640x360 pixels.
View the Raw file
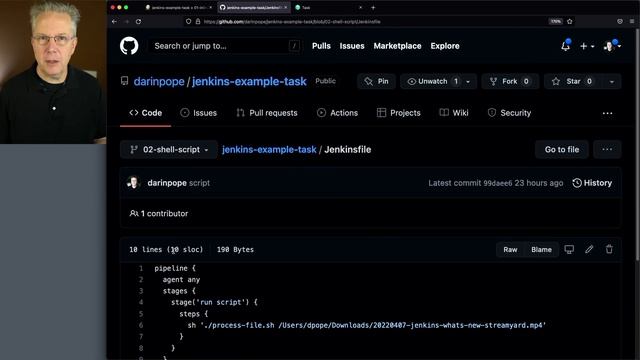pos(510,249)
